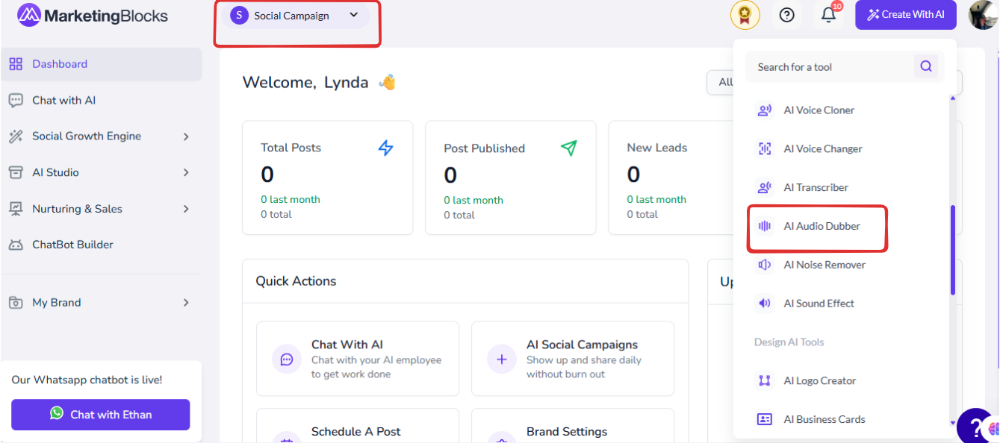Click the My Brand folder icon
The height and width of the screenshot is (443, 1000).
(x=16, y=303)
